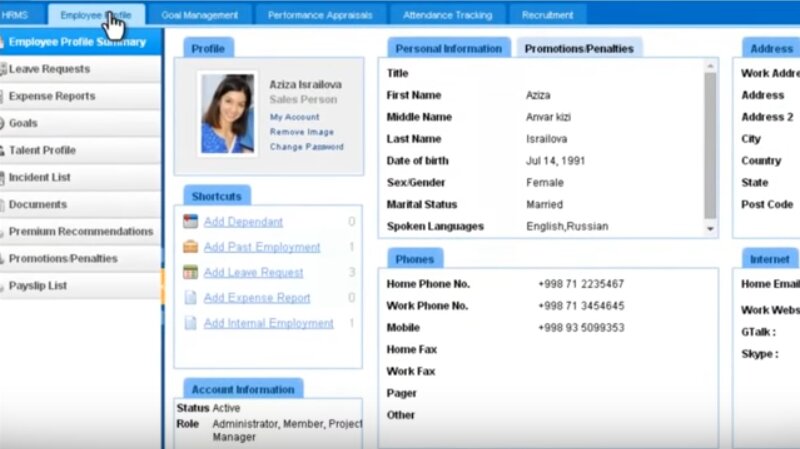The height and width of the screenshot is (449, 800).
Task: Open the Attendance Tracking tab
Action: pyautogui.click(x=448, y=15)
